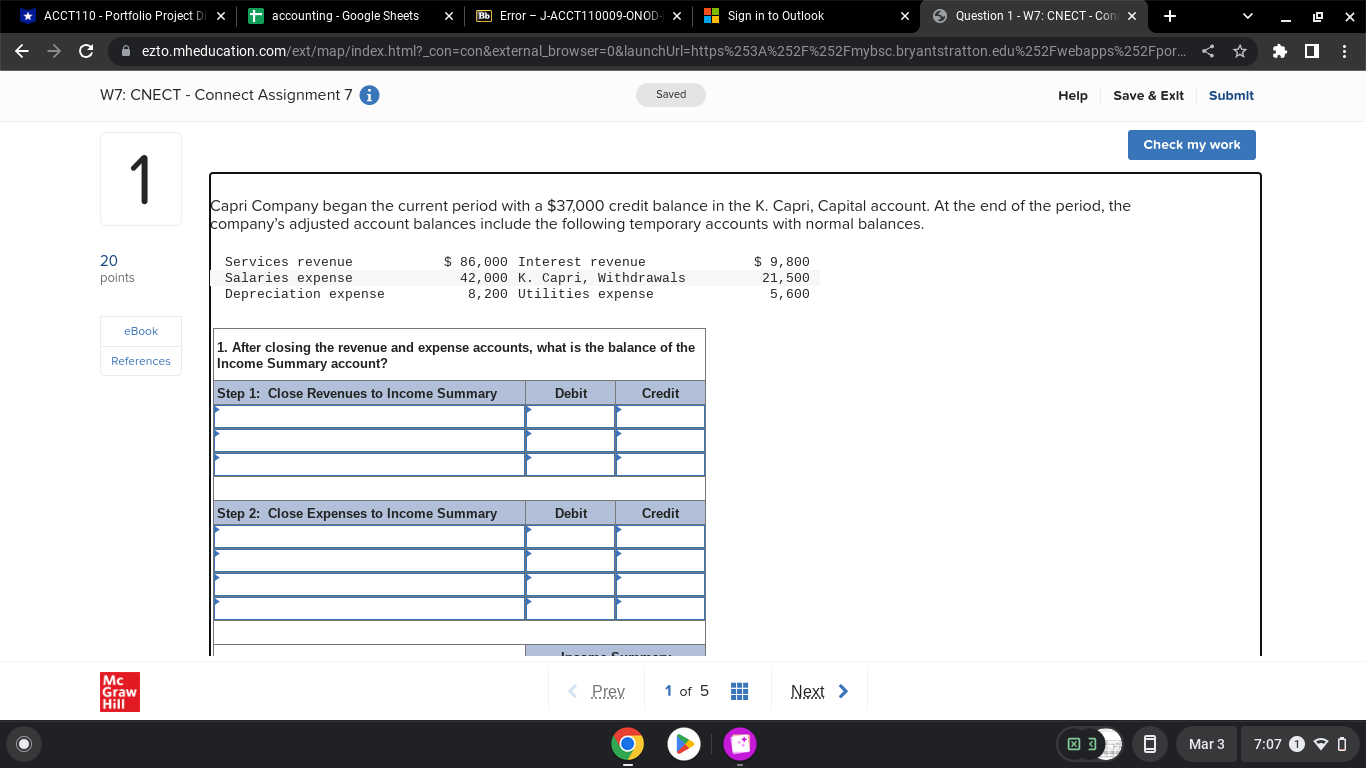Open the fourth account dropdown under Step 2
Viewport: 1366px width, 768px height.
pyautogui.click(x=369, y=608)
